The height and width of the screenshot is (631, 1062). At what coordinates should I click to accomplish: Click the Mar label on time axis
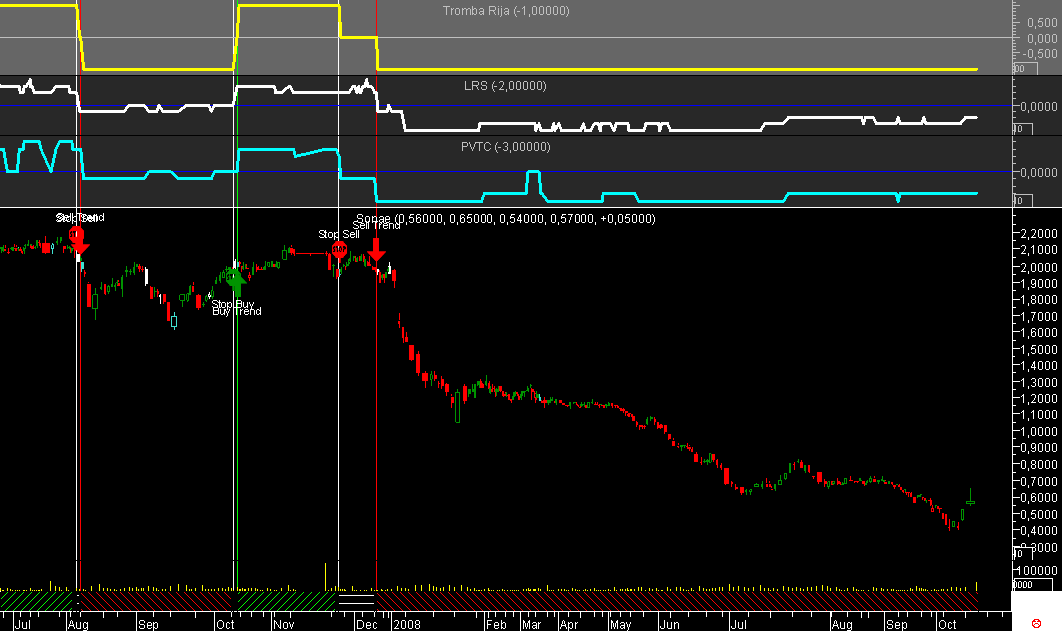click(532, 624)
